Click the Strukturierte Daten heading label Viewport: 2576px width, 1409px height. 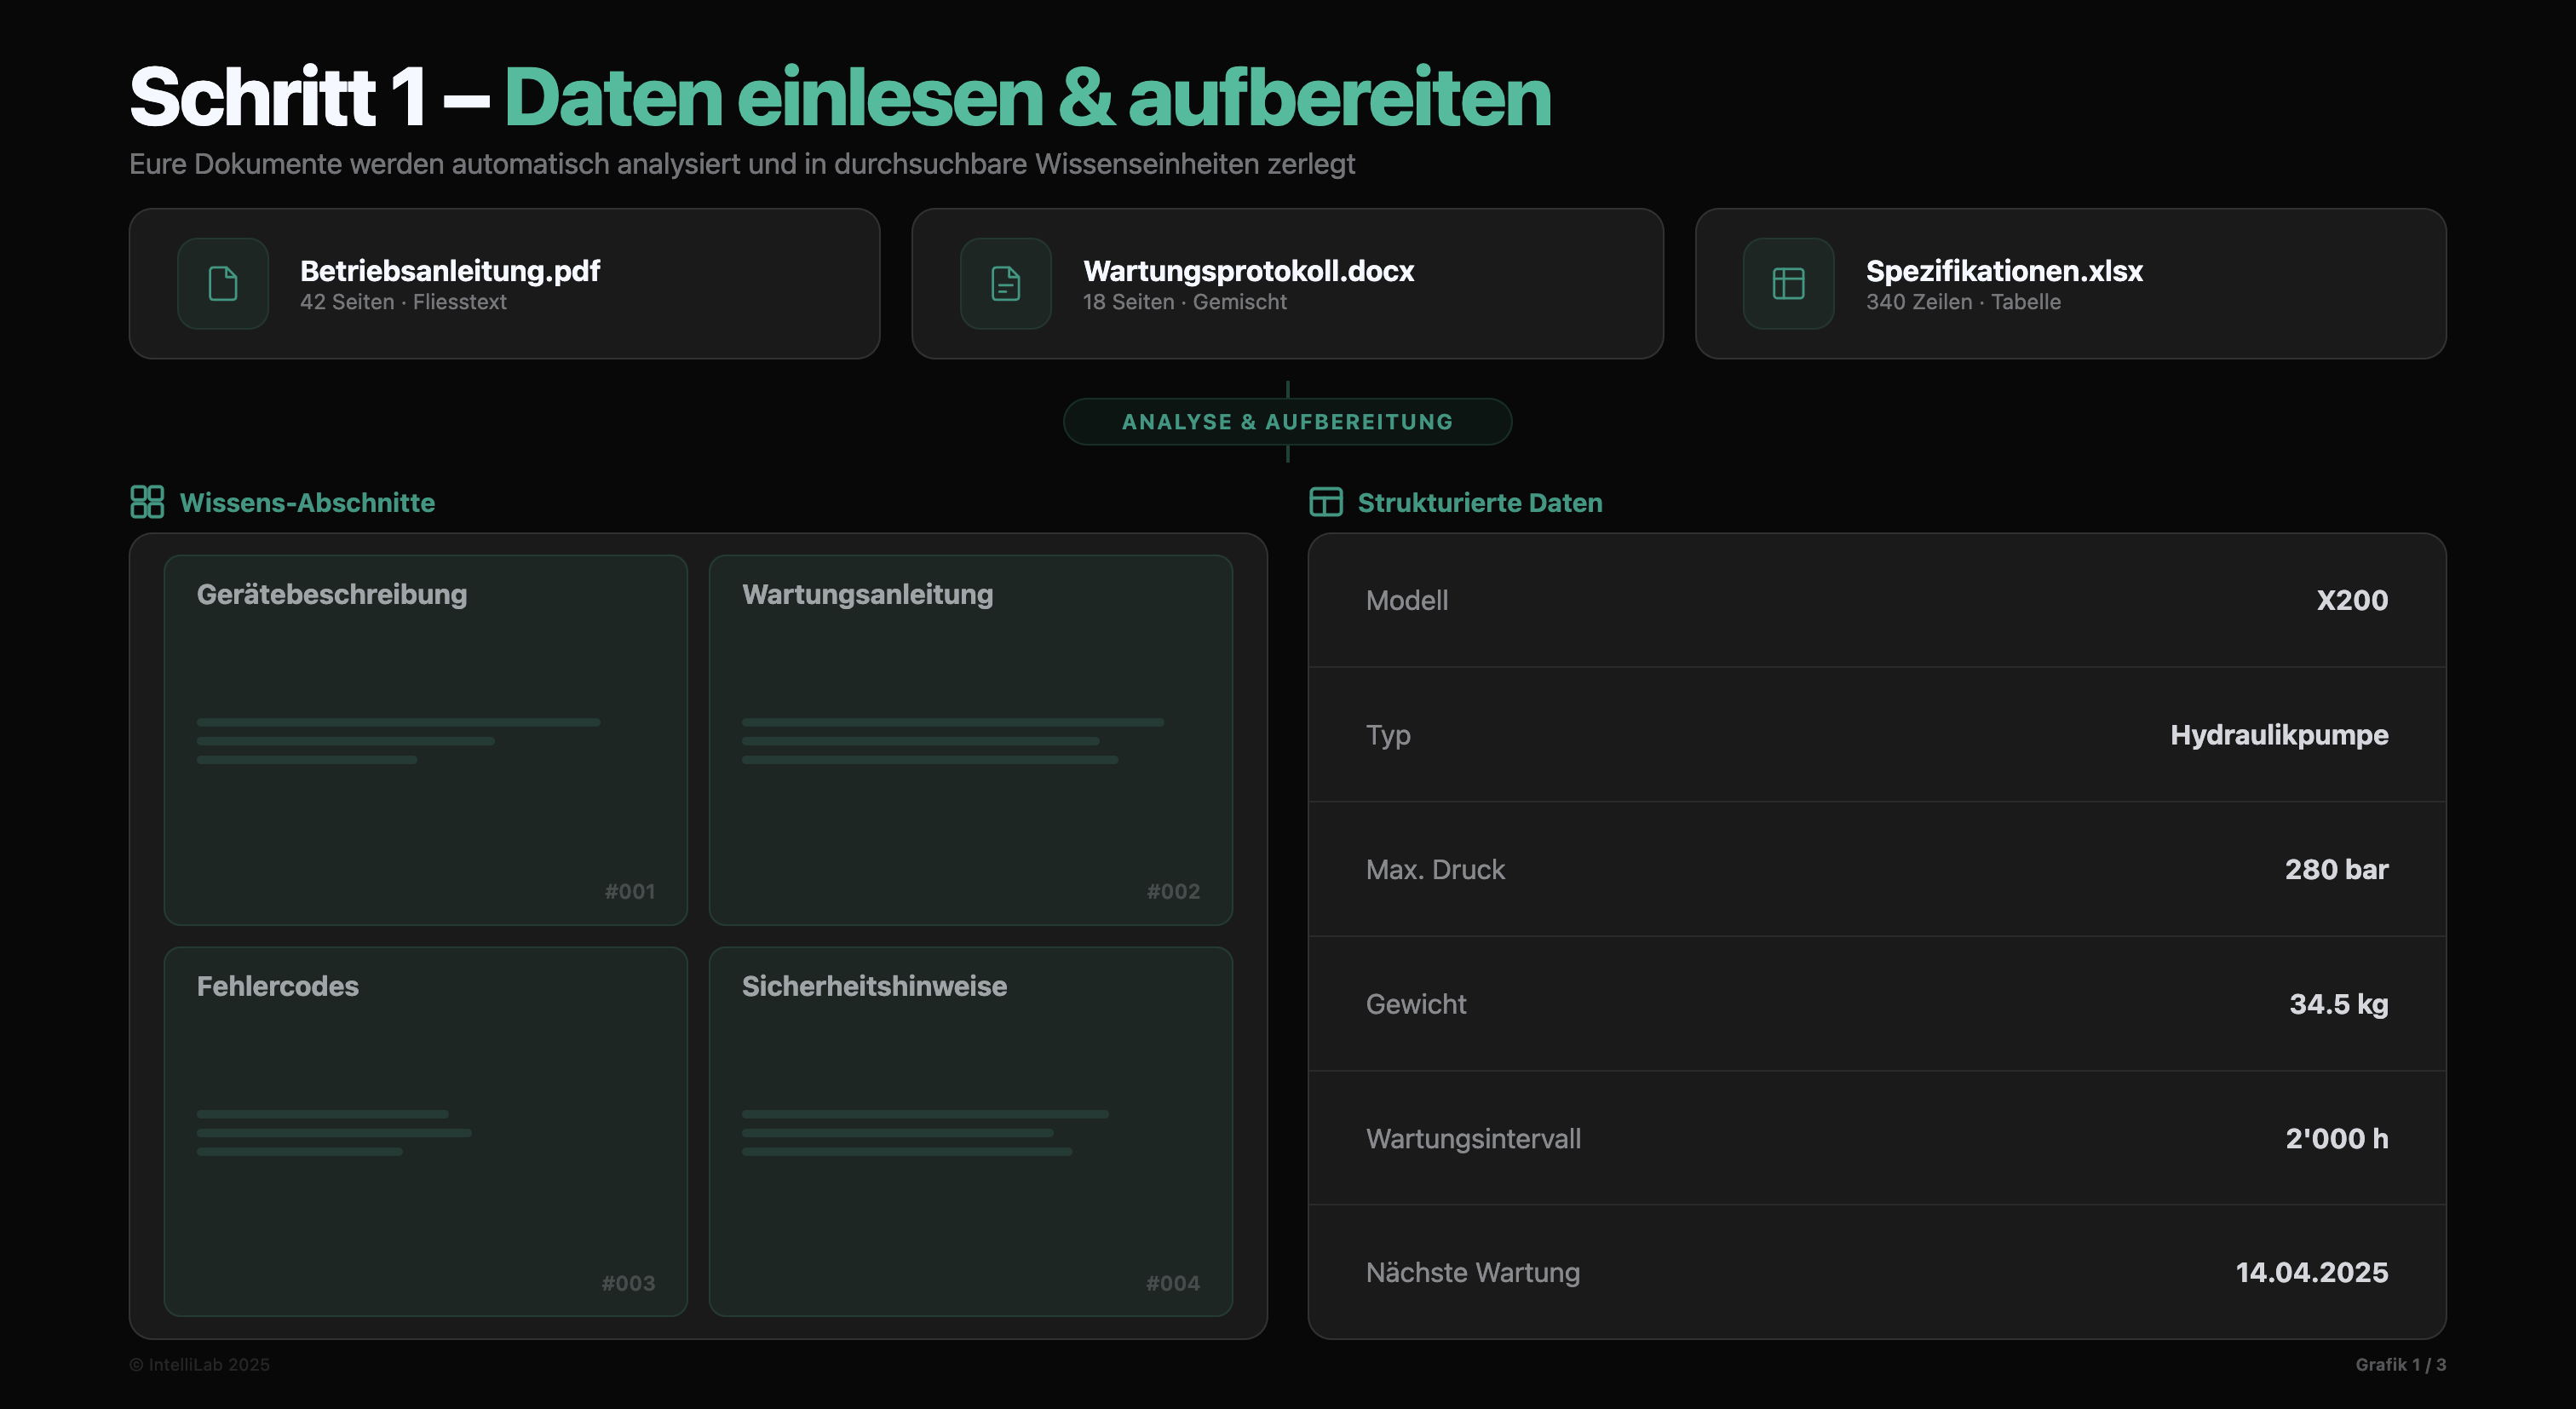coord(1479,502)
